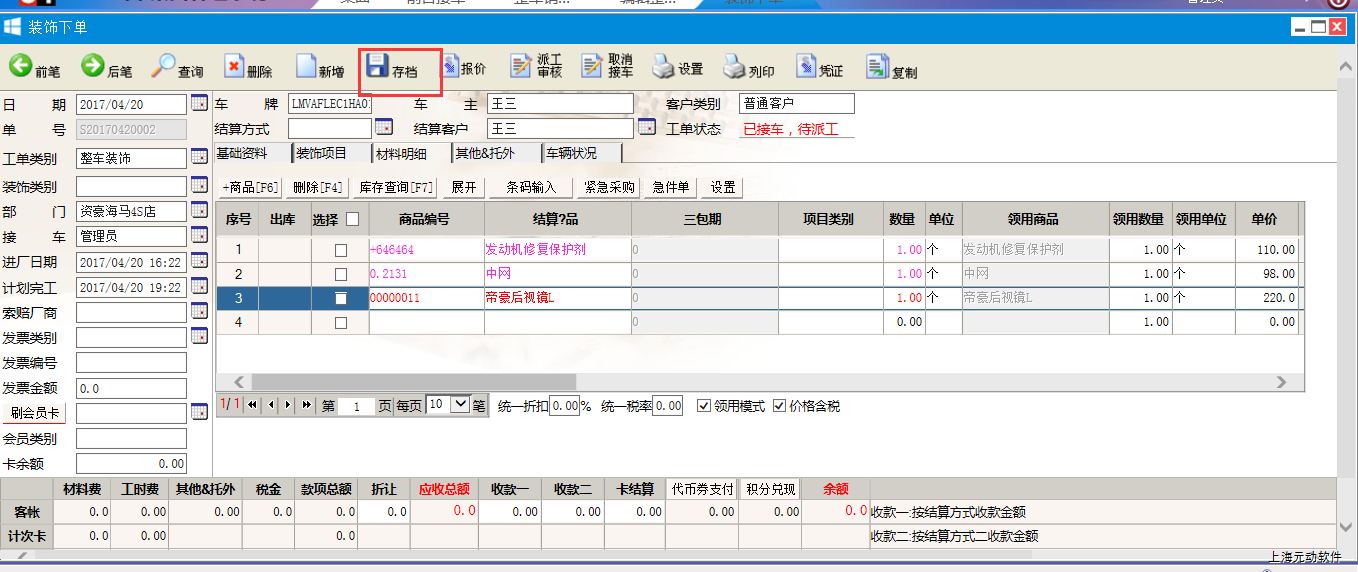Create a new order with 新增
Screen dimensions: 1358x572
coord(306,67)
